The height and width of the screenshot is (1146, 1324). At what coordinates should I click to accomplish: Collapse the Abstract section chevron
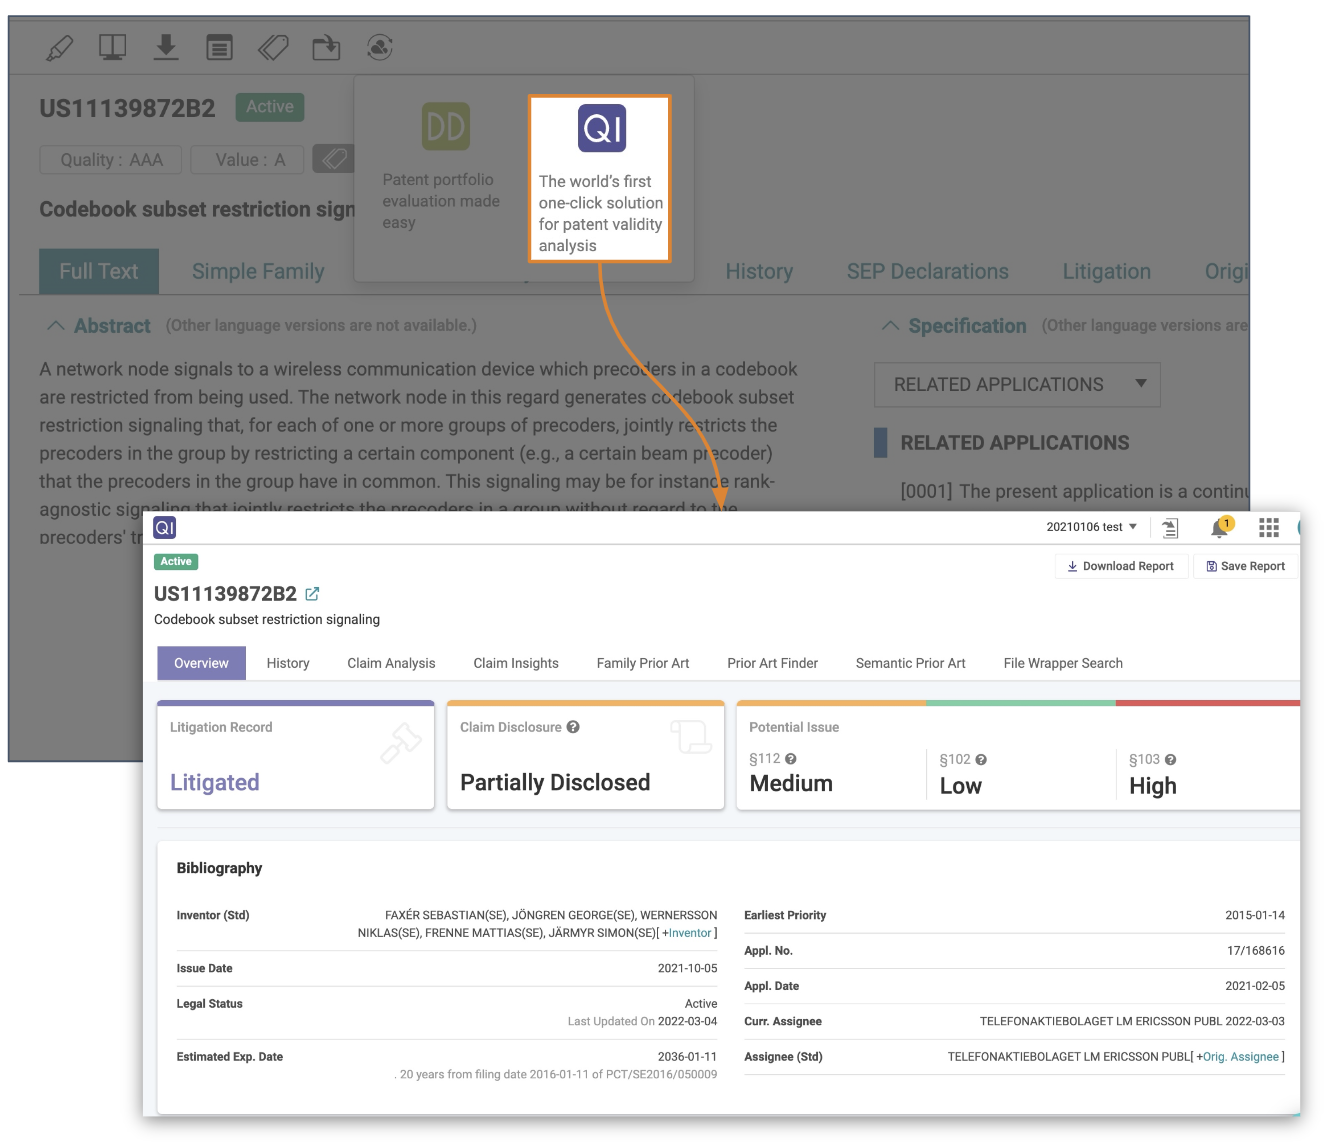[56, 326]
